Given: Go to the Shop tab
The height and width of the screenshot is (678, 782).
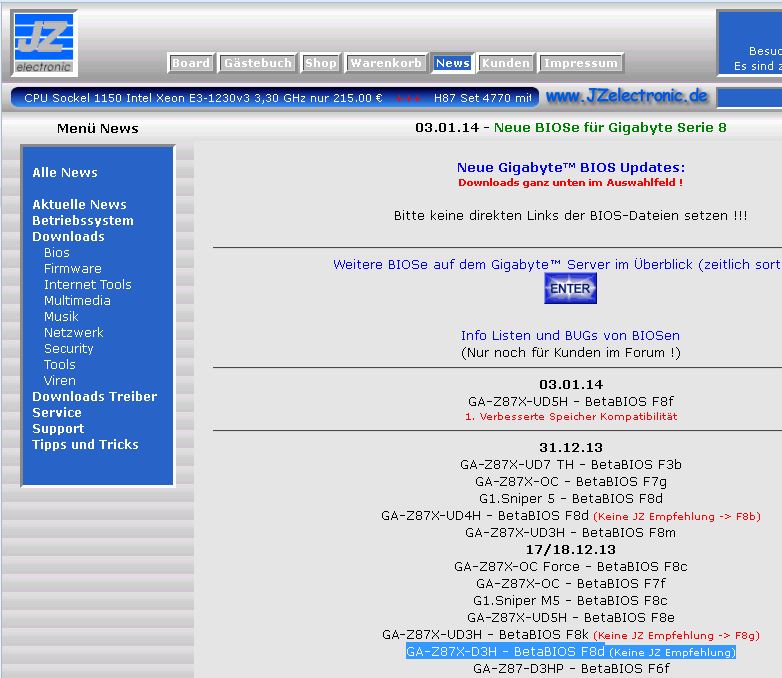Looking at the screenshot, I should 321,63.
